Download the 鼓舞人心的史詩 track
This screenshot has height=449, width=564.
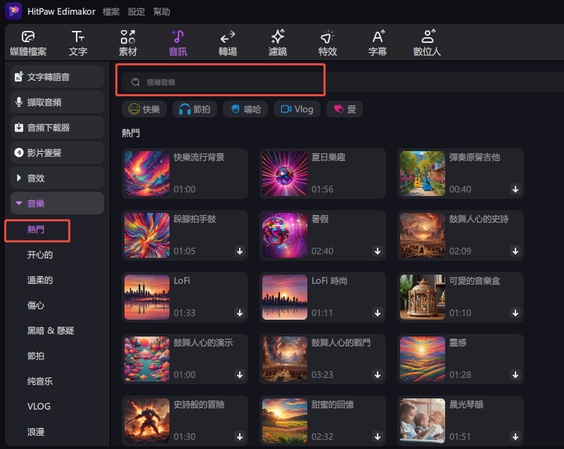click(x=515, y=251)
